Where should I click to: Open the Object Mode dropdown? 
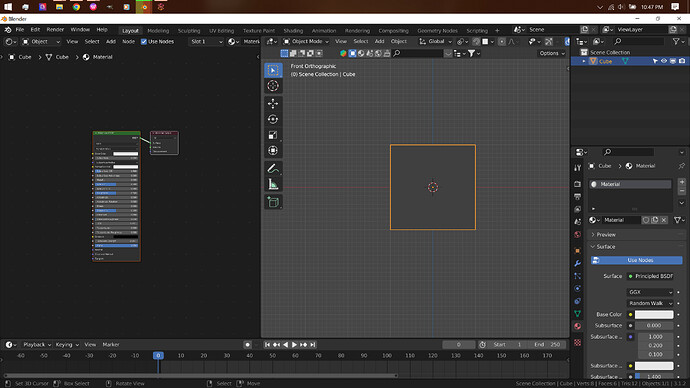306,41
